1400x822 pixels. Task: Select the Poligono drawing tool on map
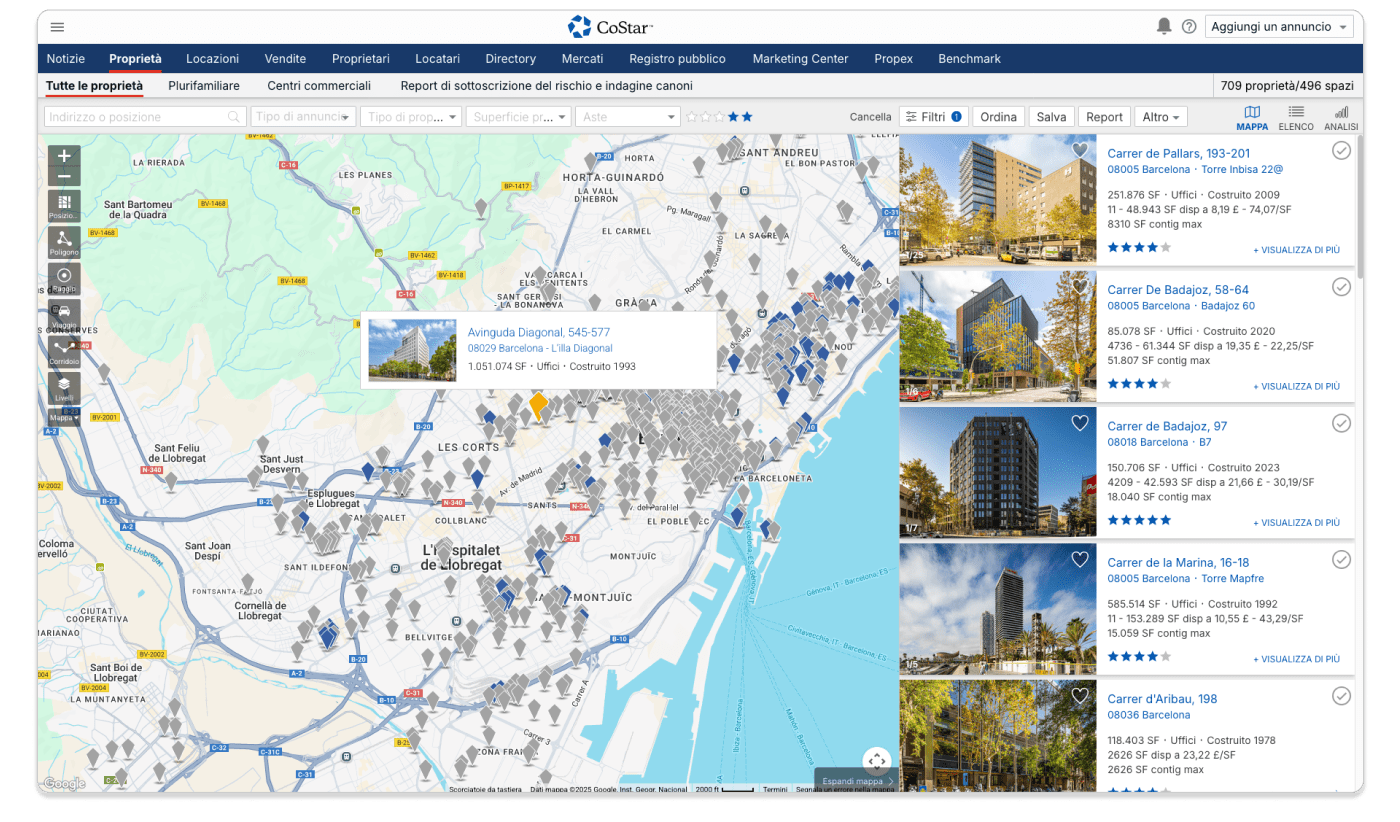[64, 242]
